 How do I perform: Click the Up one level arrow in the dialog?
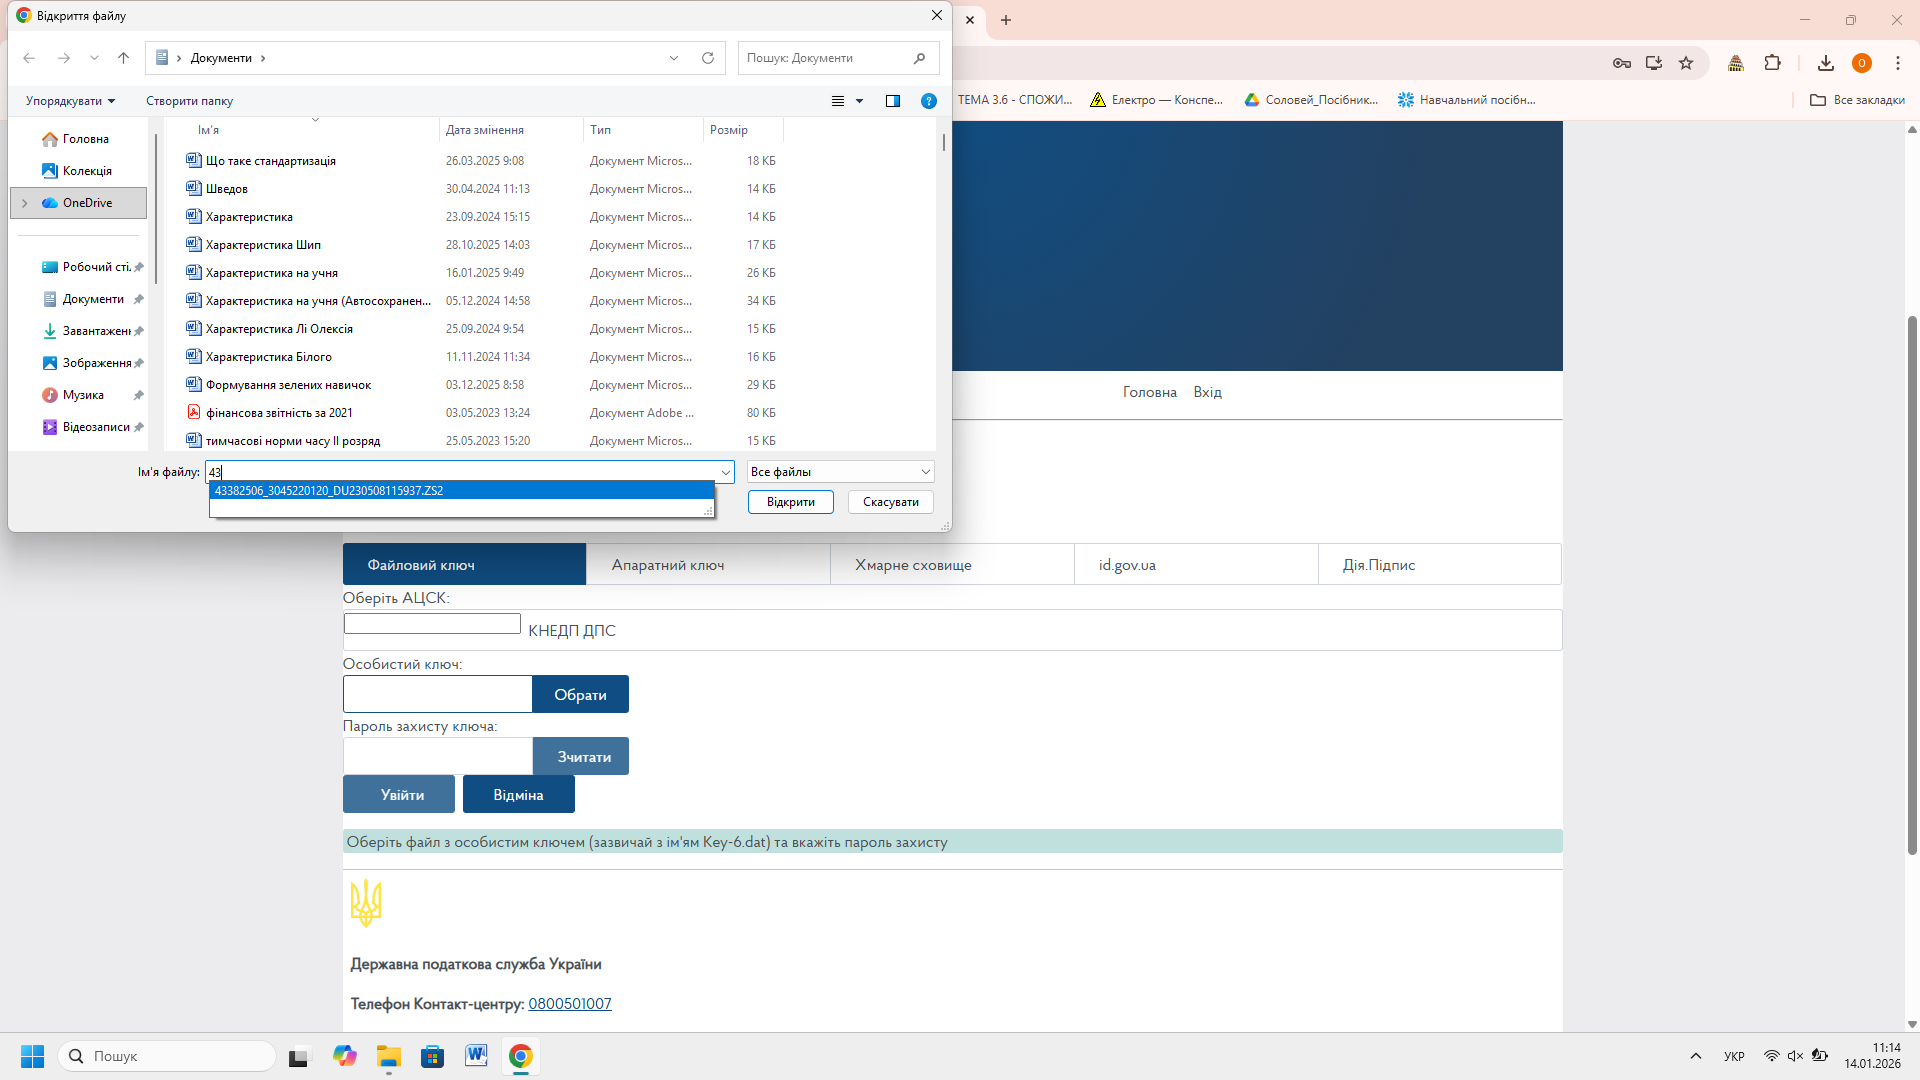123,58
